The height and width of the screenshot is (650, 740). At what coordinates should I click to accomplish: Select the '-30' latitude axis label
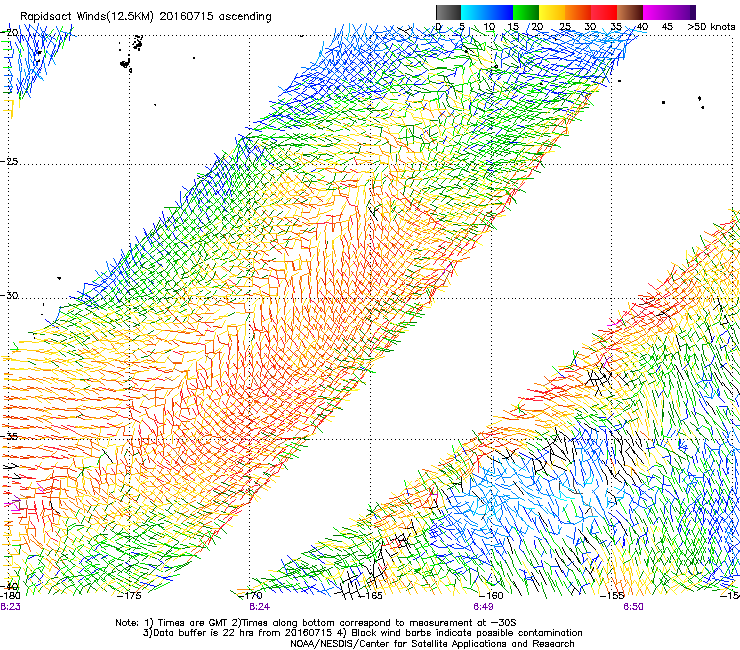click(x=9, y=295)
